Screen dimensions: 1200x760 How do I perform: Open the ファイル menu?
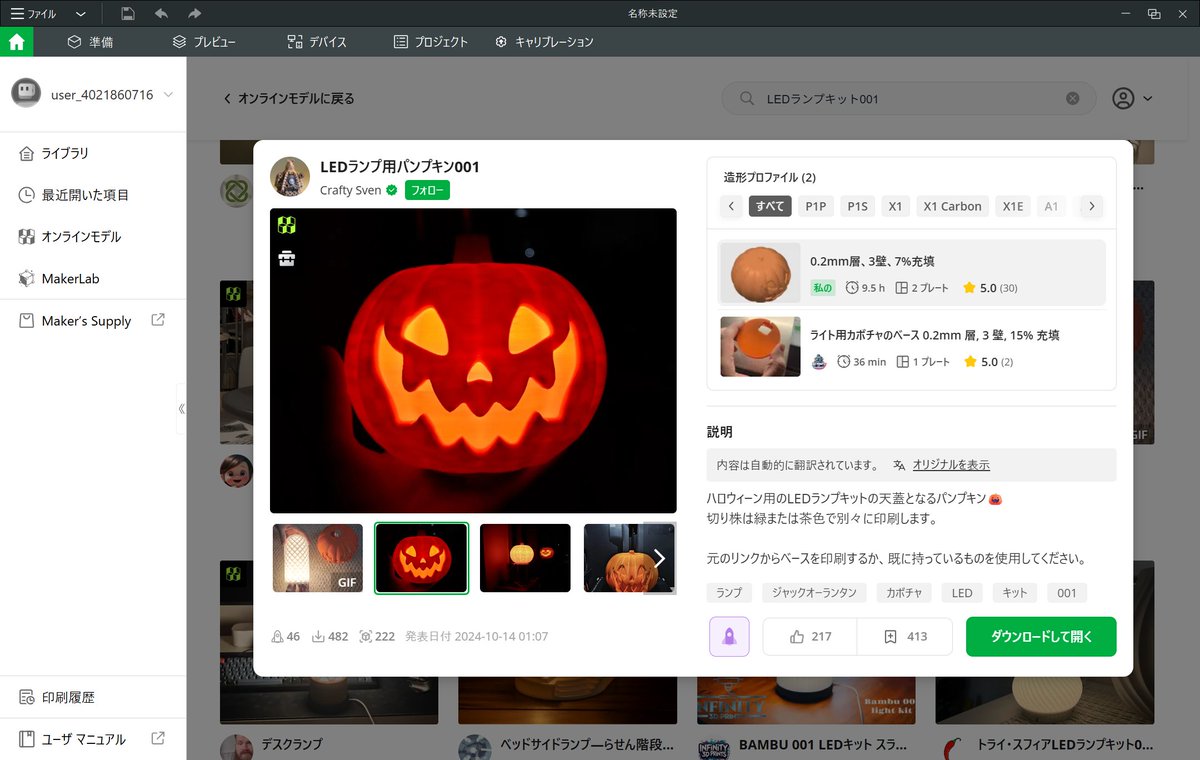[34, 14]
